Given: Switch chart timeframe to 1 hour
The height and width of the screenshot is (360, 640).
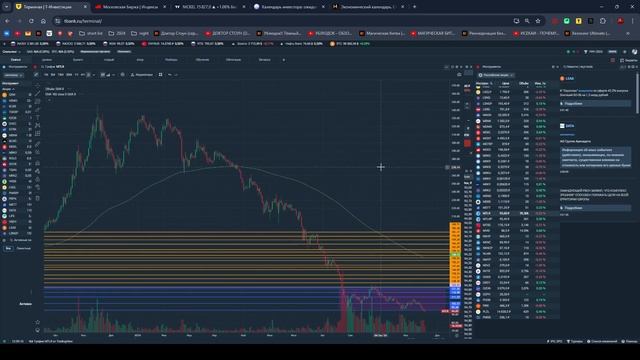Looking at the screenshot, I should click(x=76, y=75).
